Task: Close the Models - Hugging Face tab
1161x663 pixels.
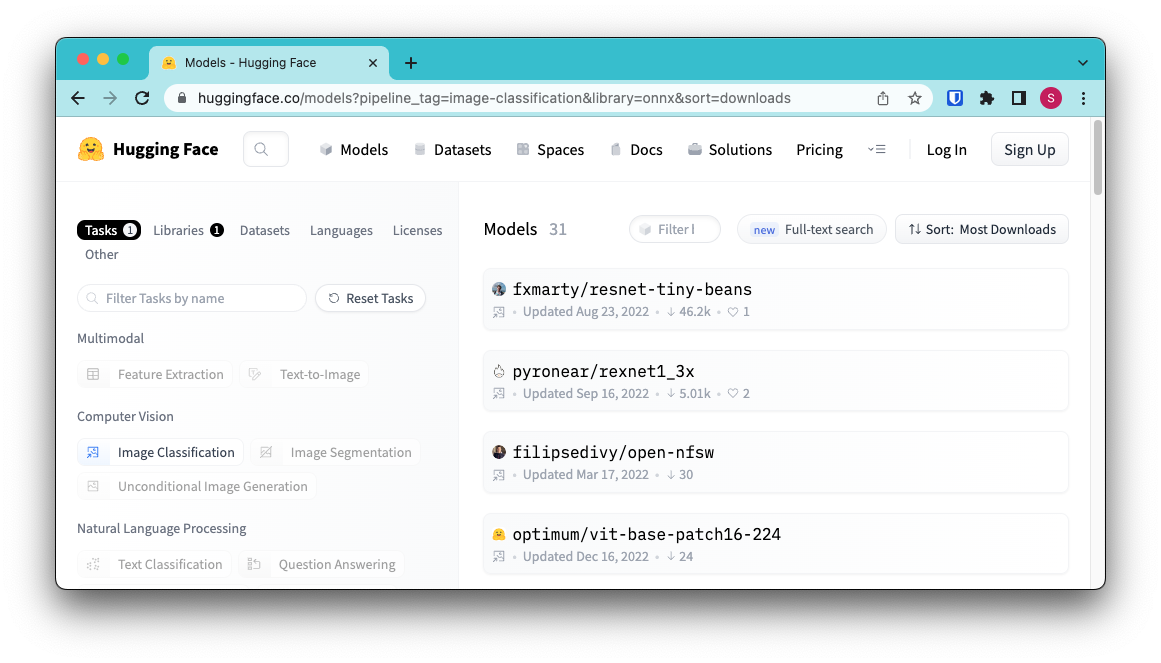Action: coord(372,63)
